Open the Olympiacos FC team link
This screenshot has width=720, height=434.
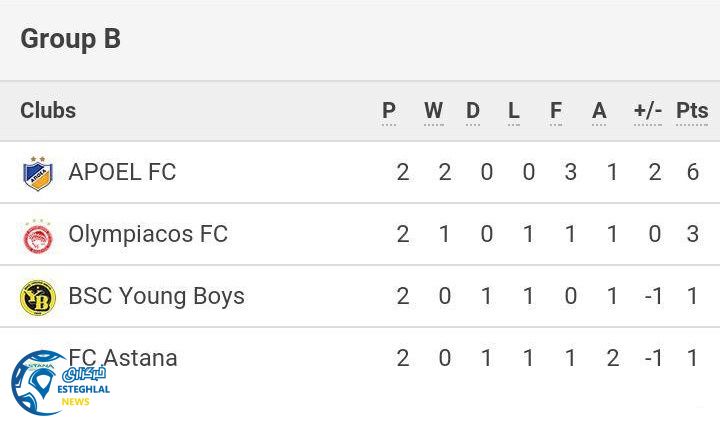point(148,234)
